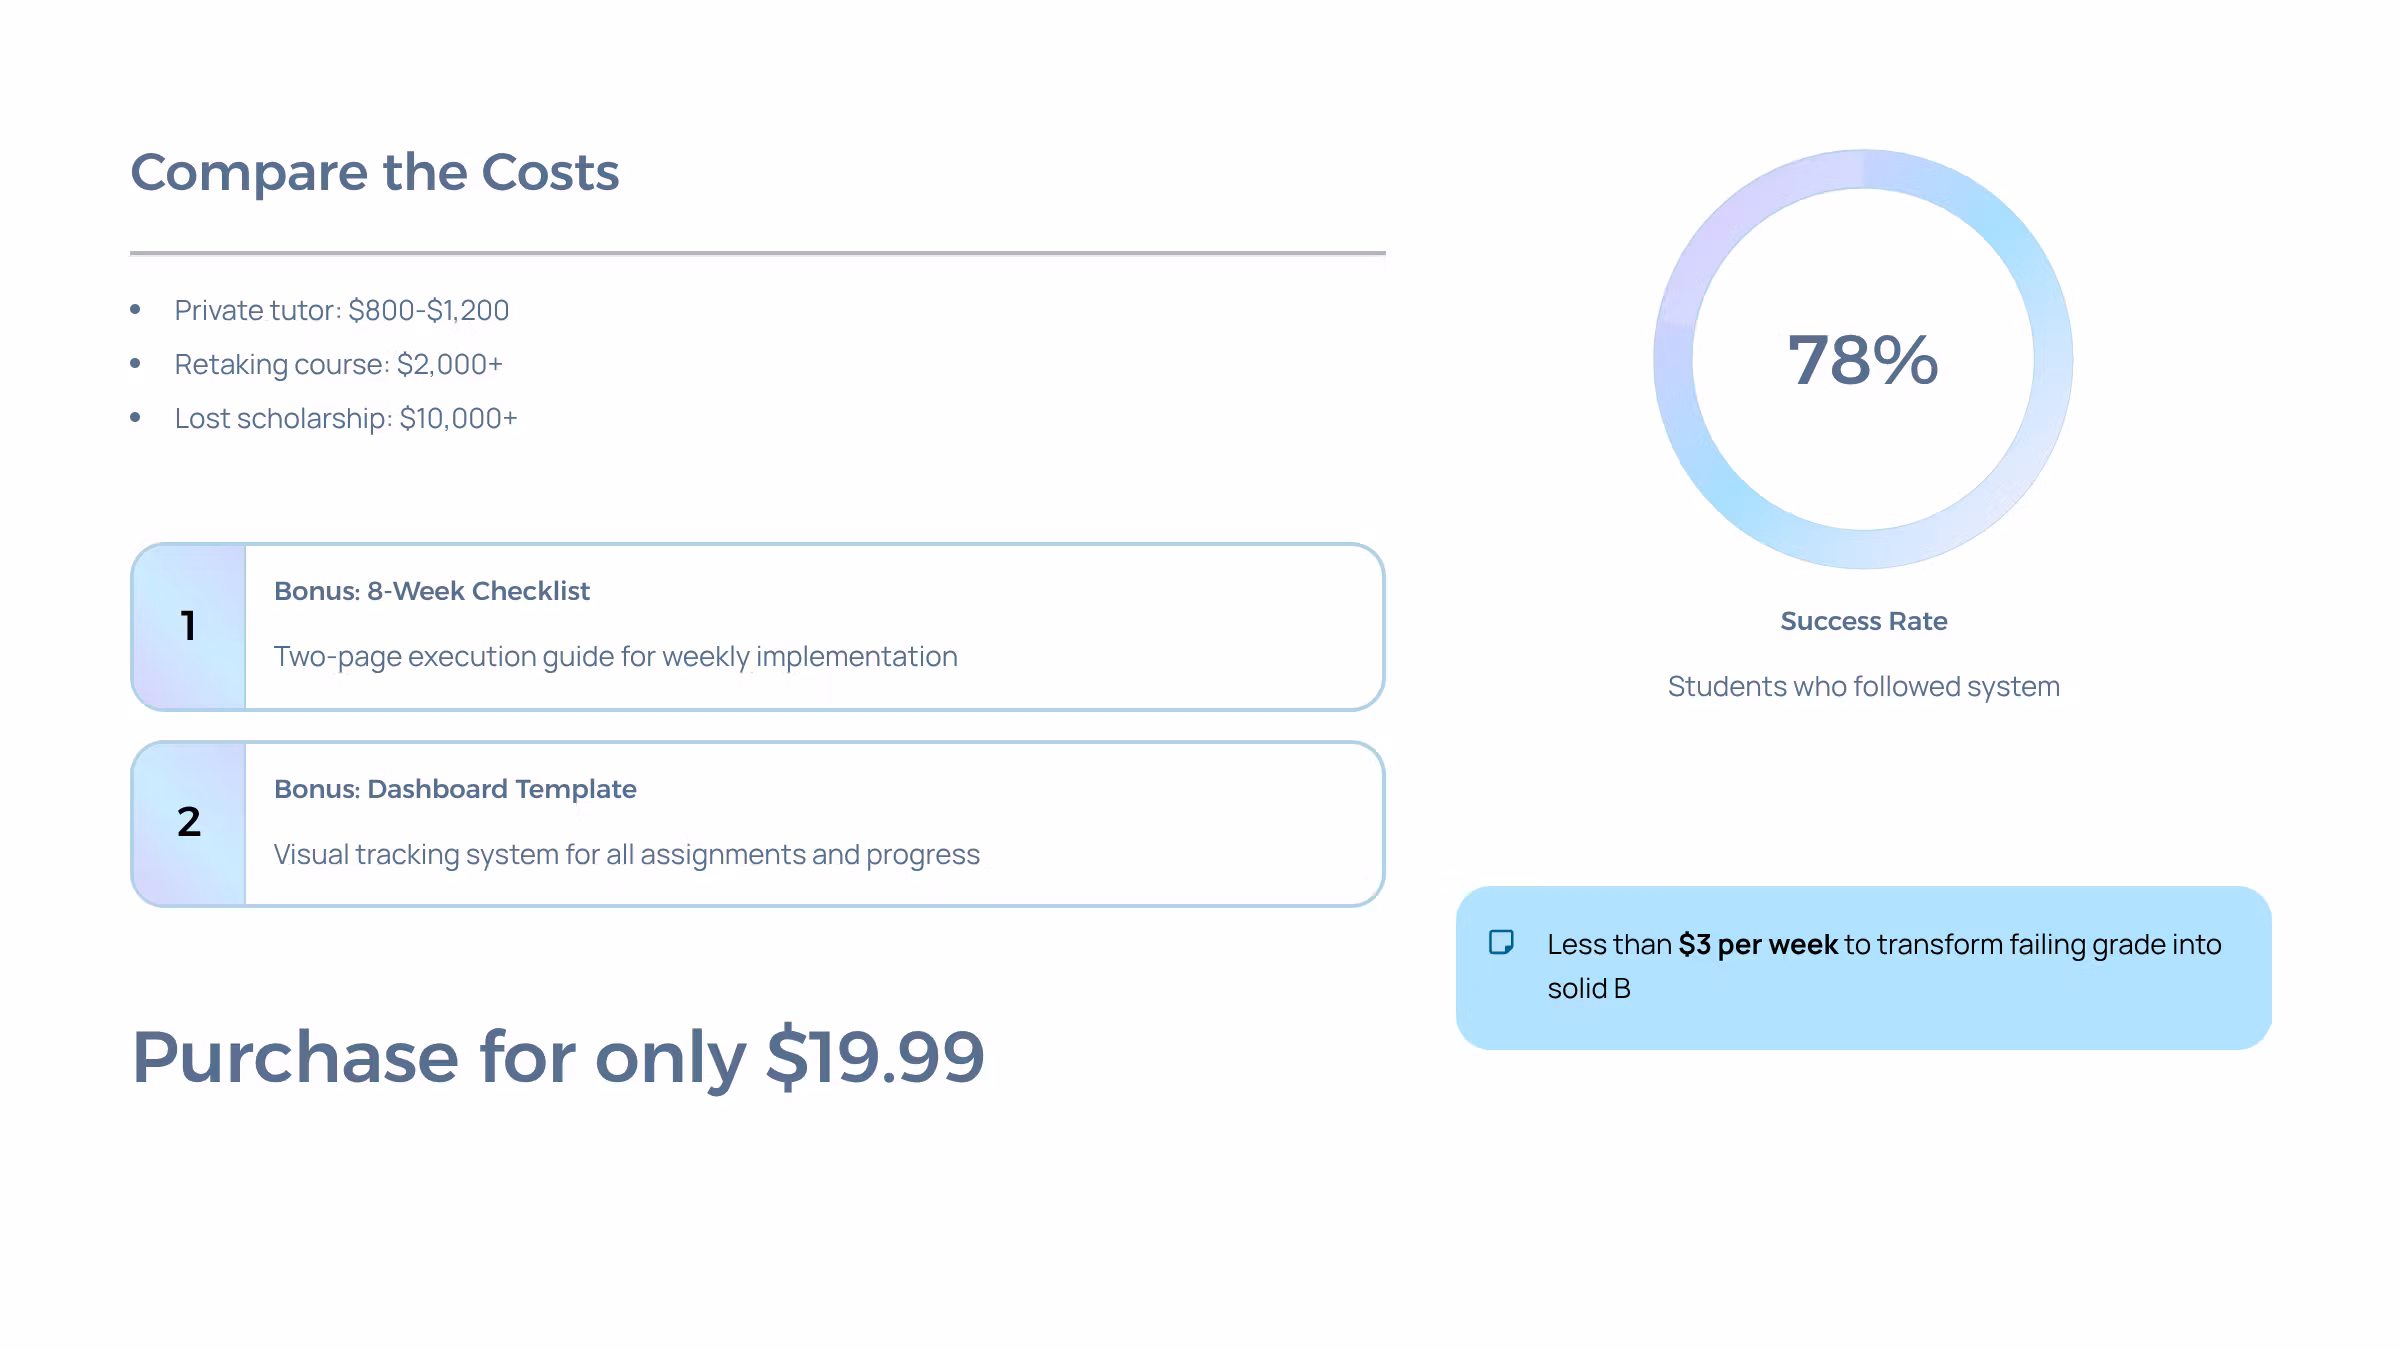Click the "solid B" text in the callout
The height and width of the screenshot is (1350, 2400).
click(1588, 988)
